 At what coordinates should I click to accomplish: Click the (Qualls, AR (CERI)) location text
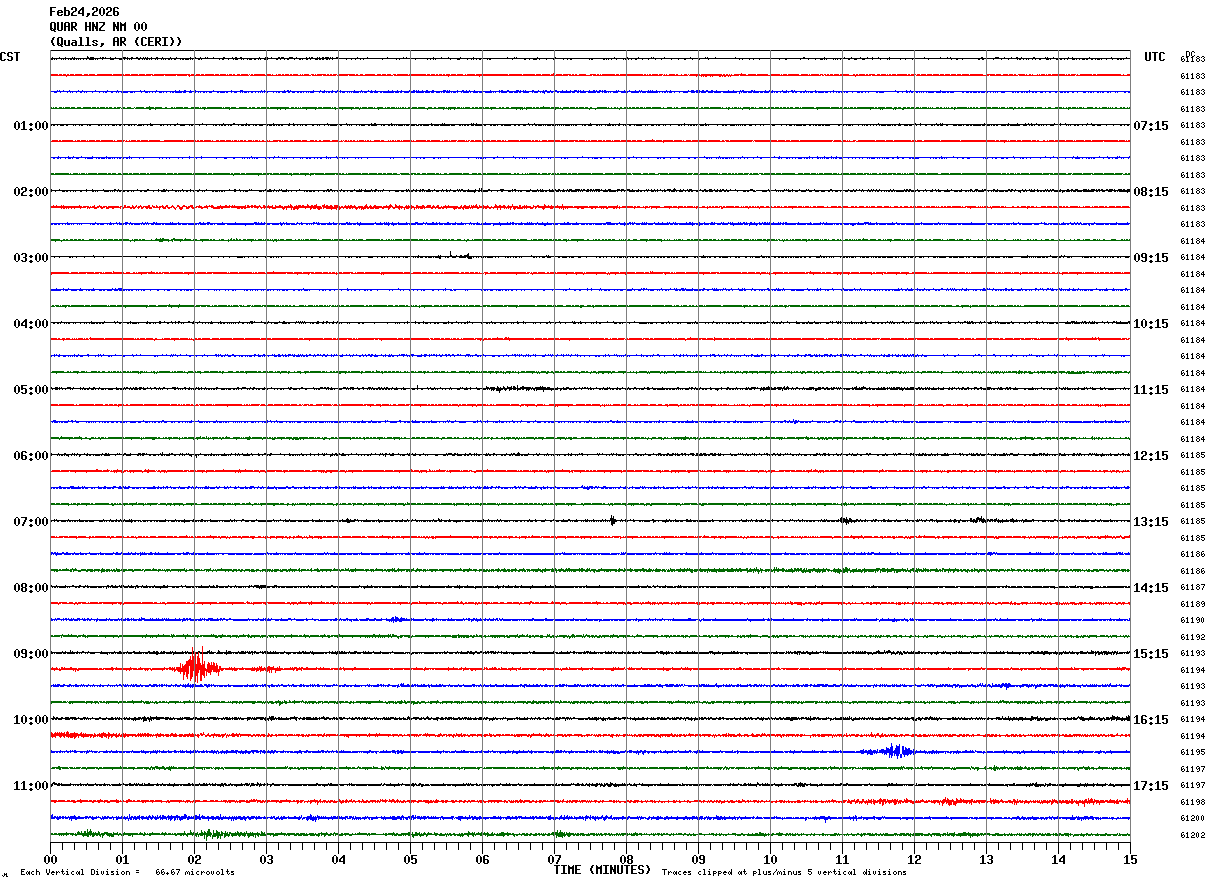click(x=116, y=42)
